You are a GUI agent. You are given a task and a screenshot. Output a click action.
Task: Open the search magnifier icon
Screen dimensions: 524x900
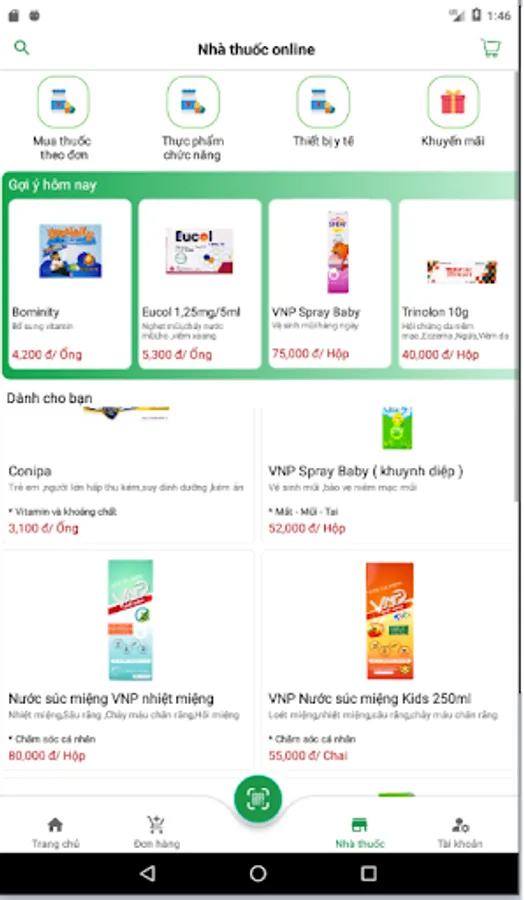[21, 48]
